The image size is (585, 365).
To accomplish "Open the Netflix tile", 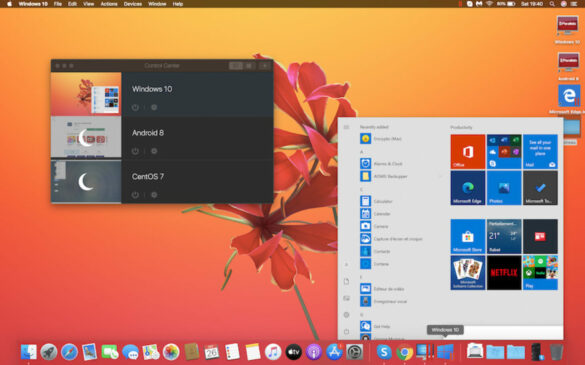I will click(504, 272).
